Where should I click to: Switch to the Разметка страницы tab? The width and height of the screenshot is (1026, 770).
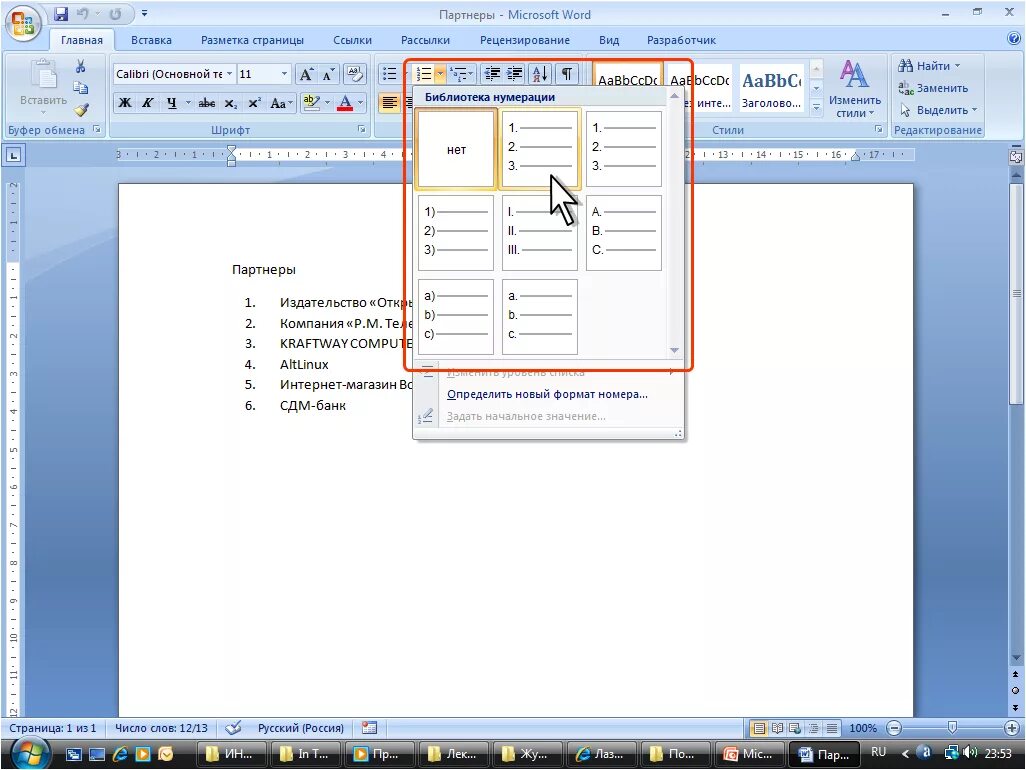coord(252,40)
